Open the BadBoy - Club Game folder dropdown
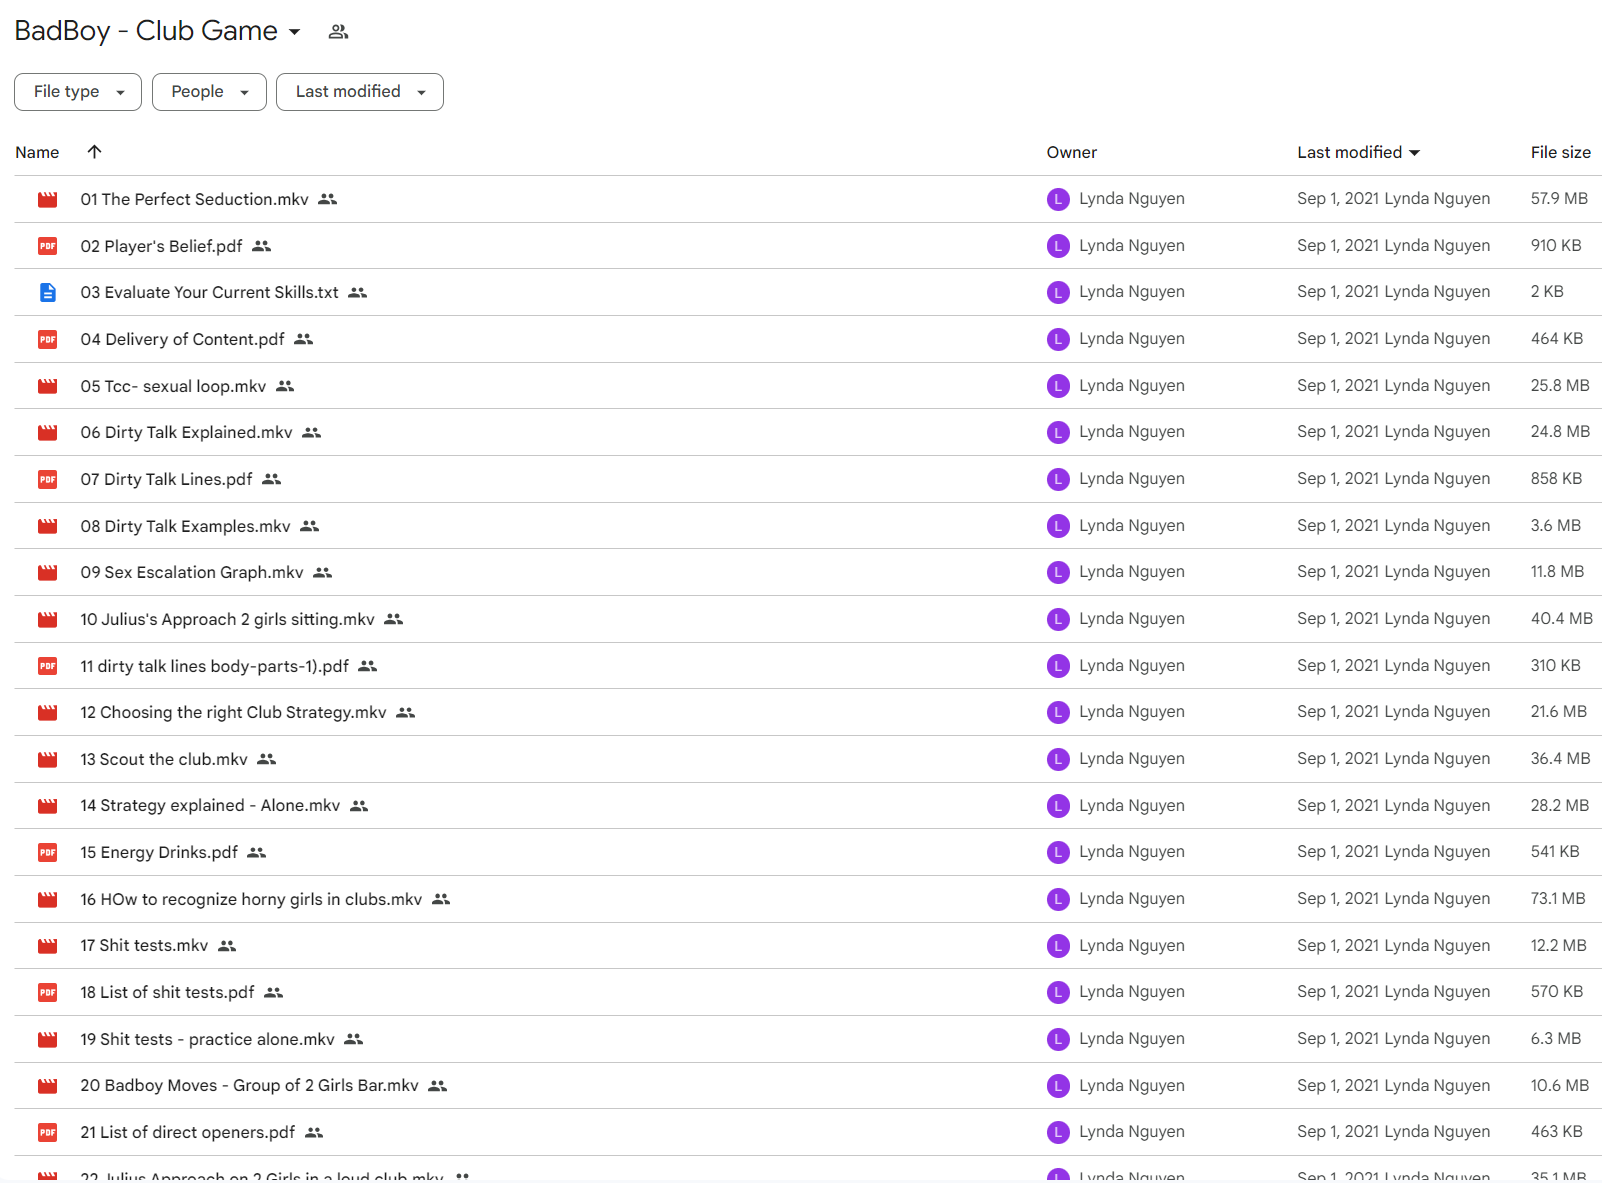Viewport: 1602px width, 1183px height. 294,32
